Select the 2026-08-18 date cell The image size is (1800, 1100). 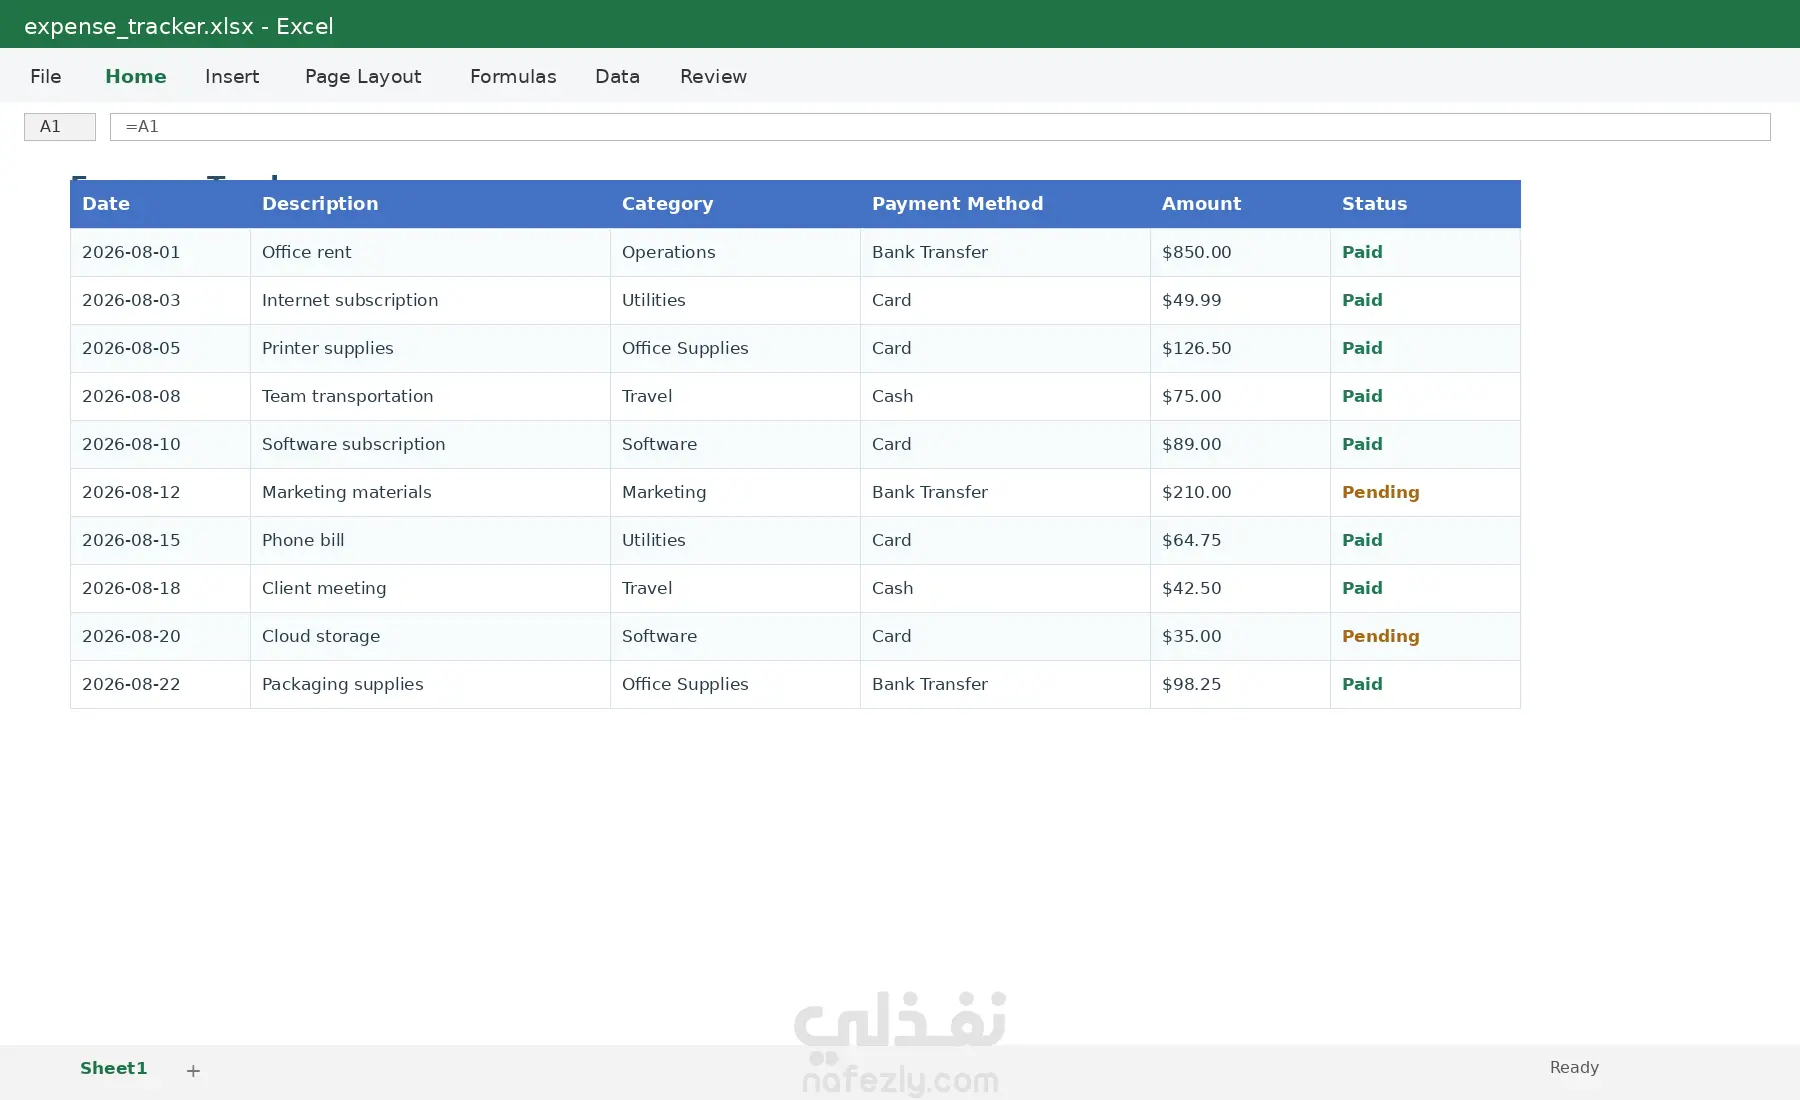pos(160,588)
